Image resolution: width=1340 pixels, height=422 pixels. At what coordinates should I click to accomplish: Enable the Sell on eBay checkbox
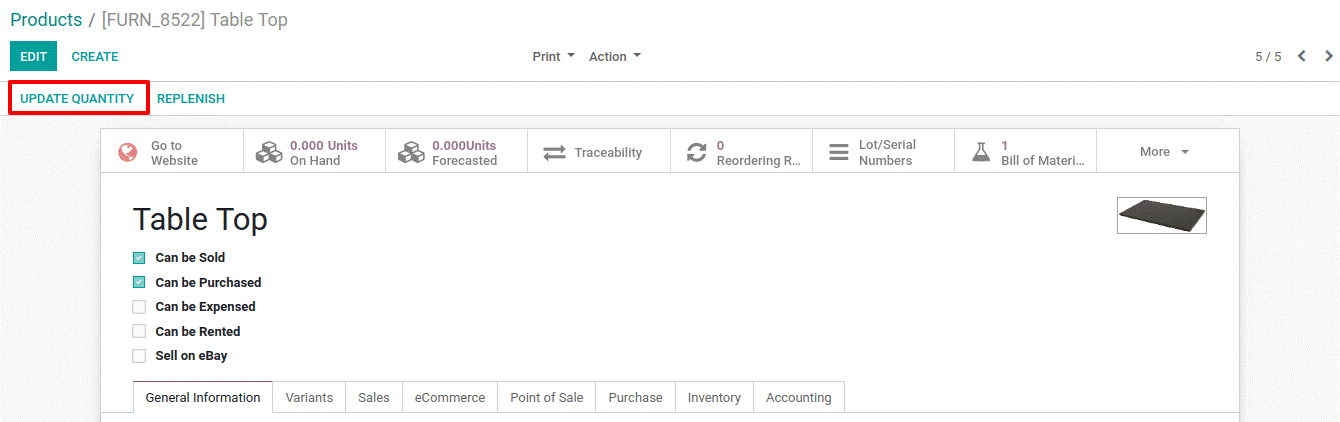tap(139, 356)
